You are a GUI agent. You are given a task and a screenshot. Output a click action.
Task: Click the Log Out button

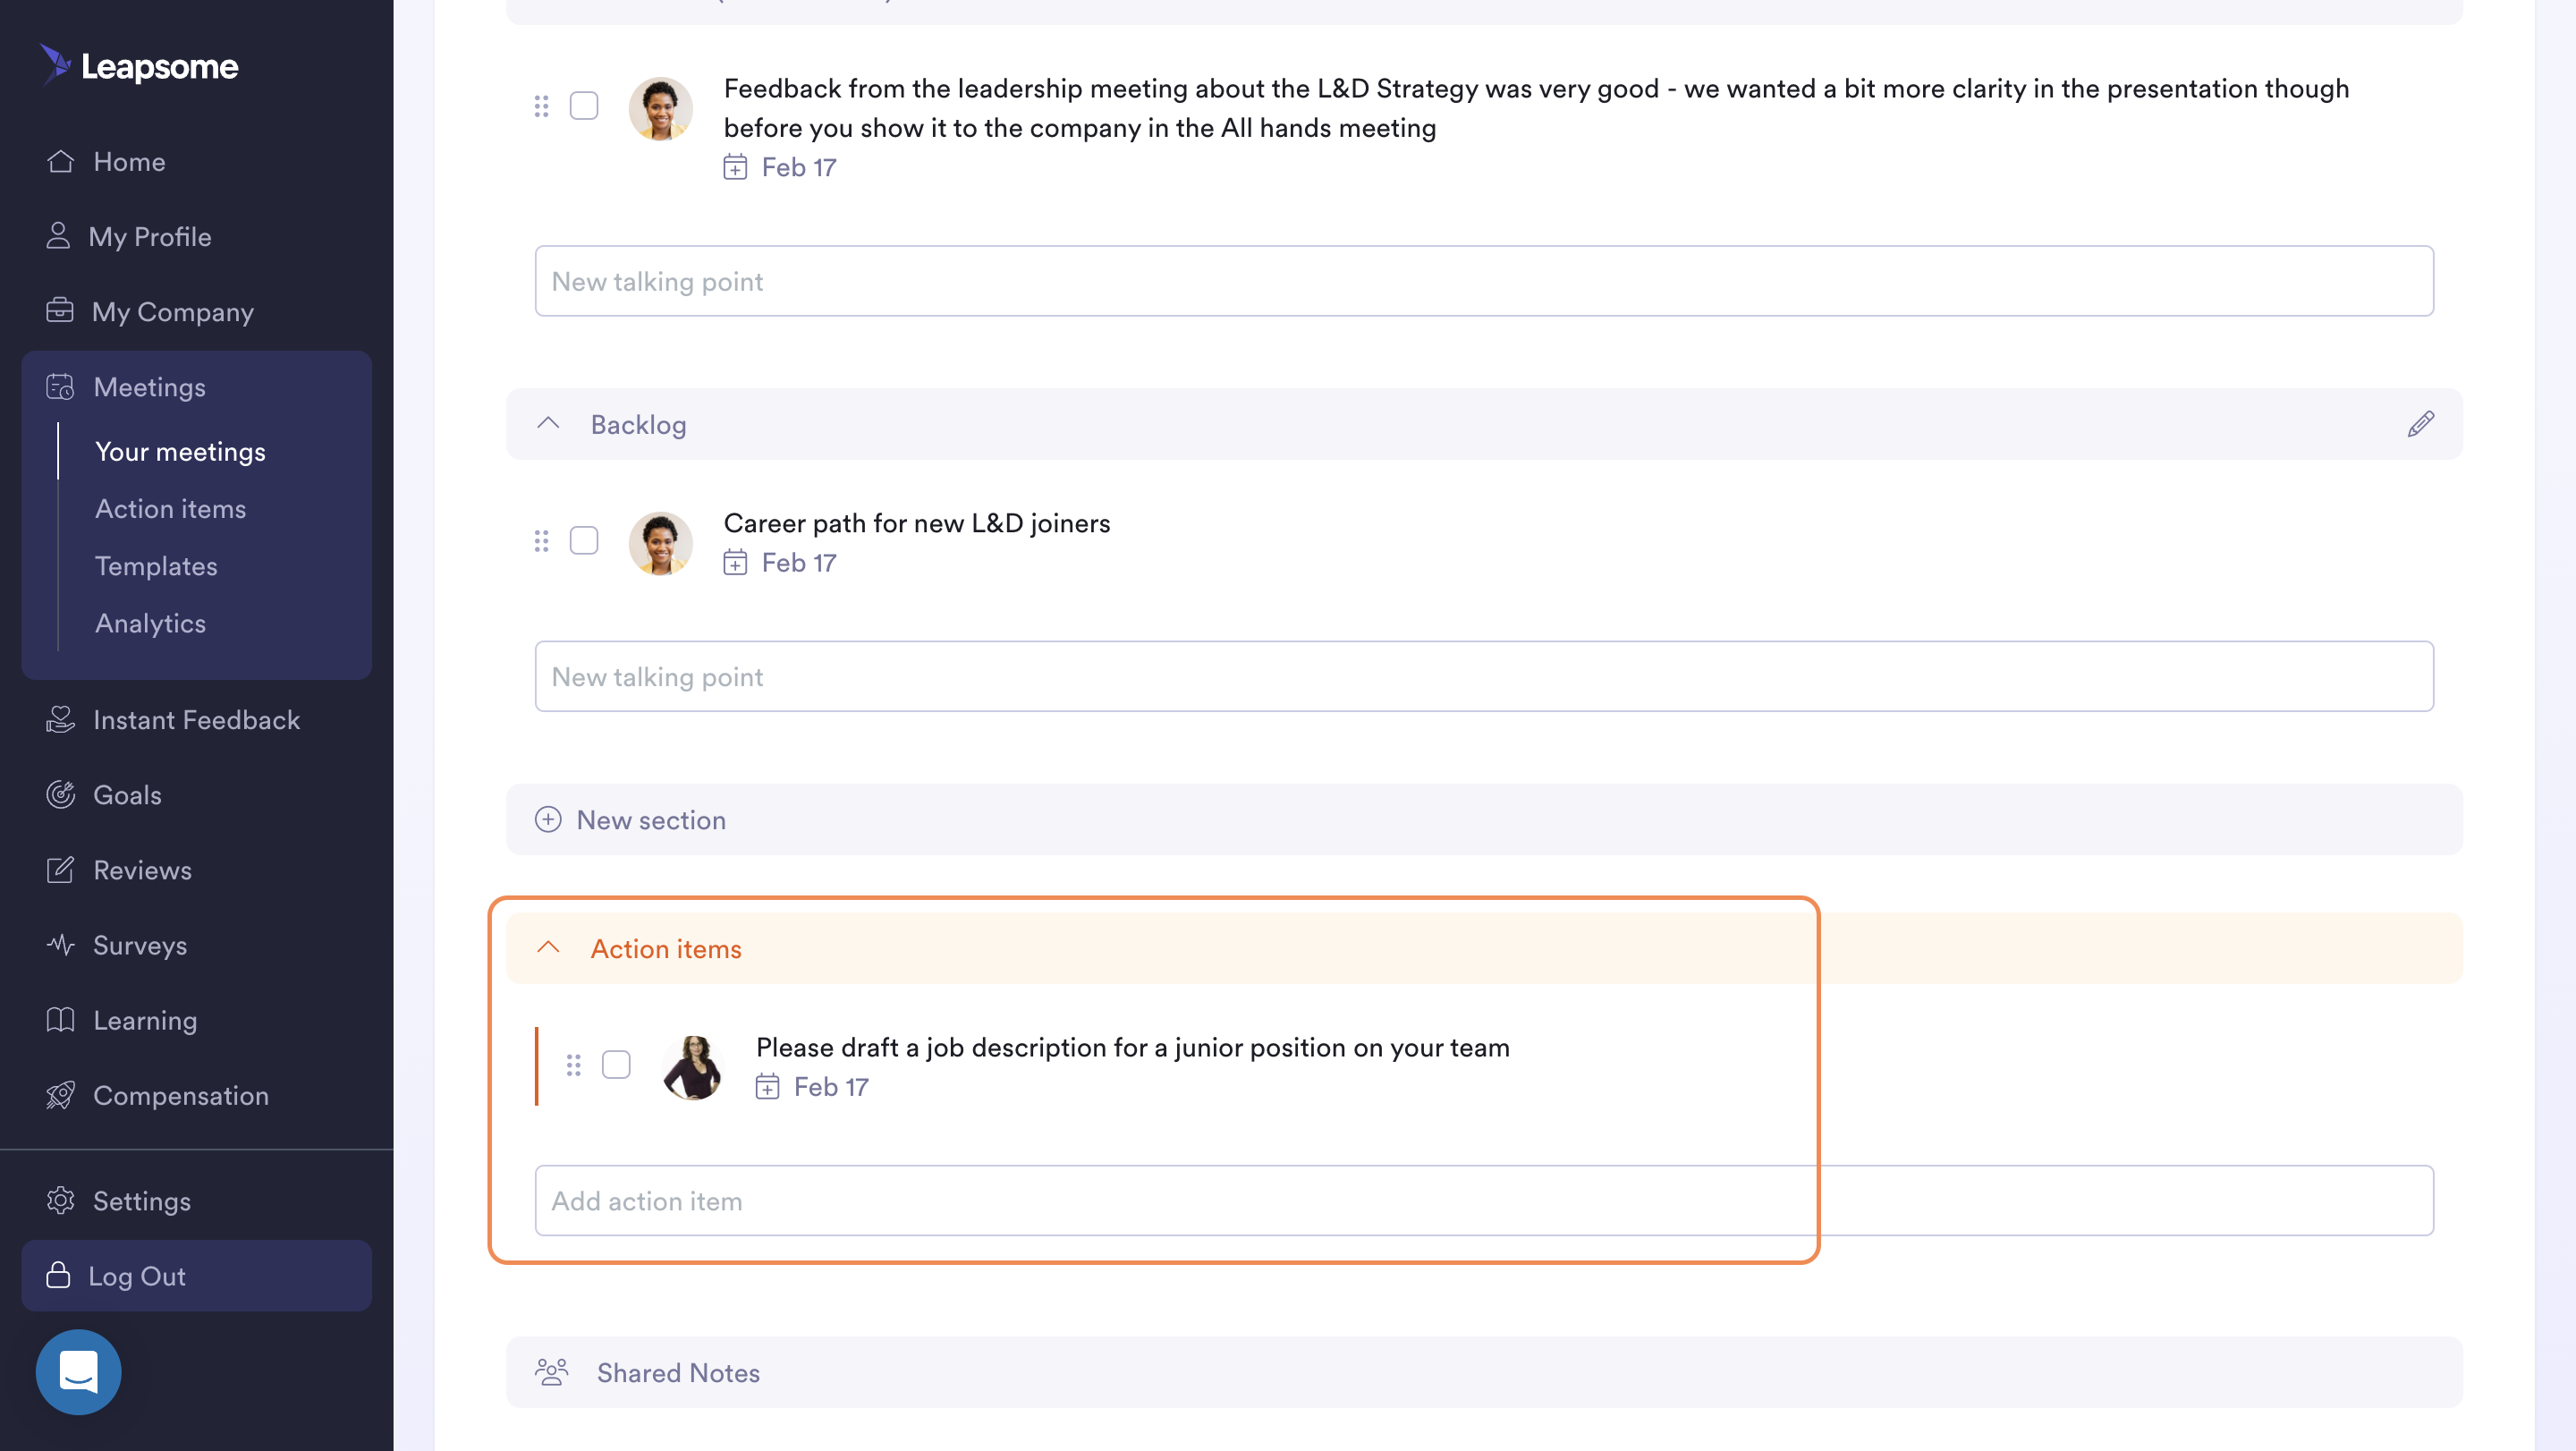(196, 1276)
